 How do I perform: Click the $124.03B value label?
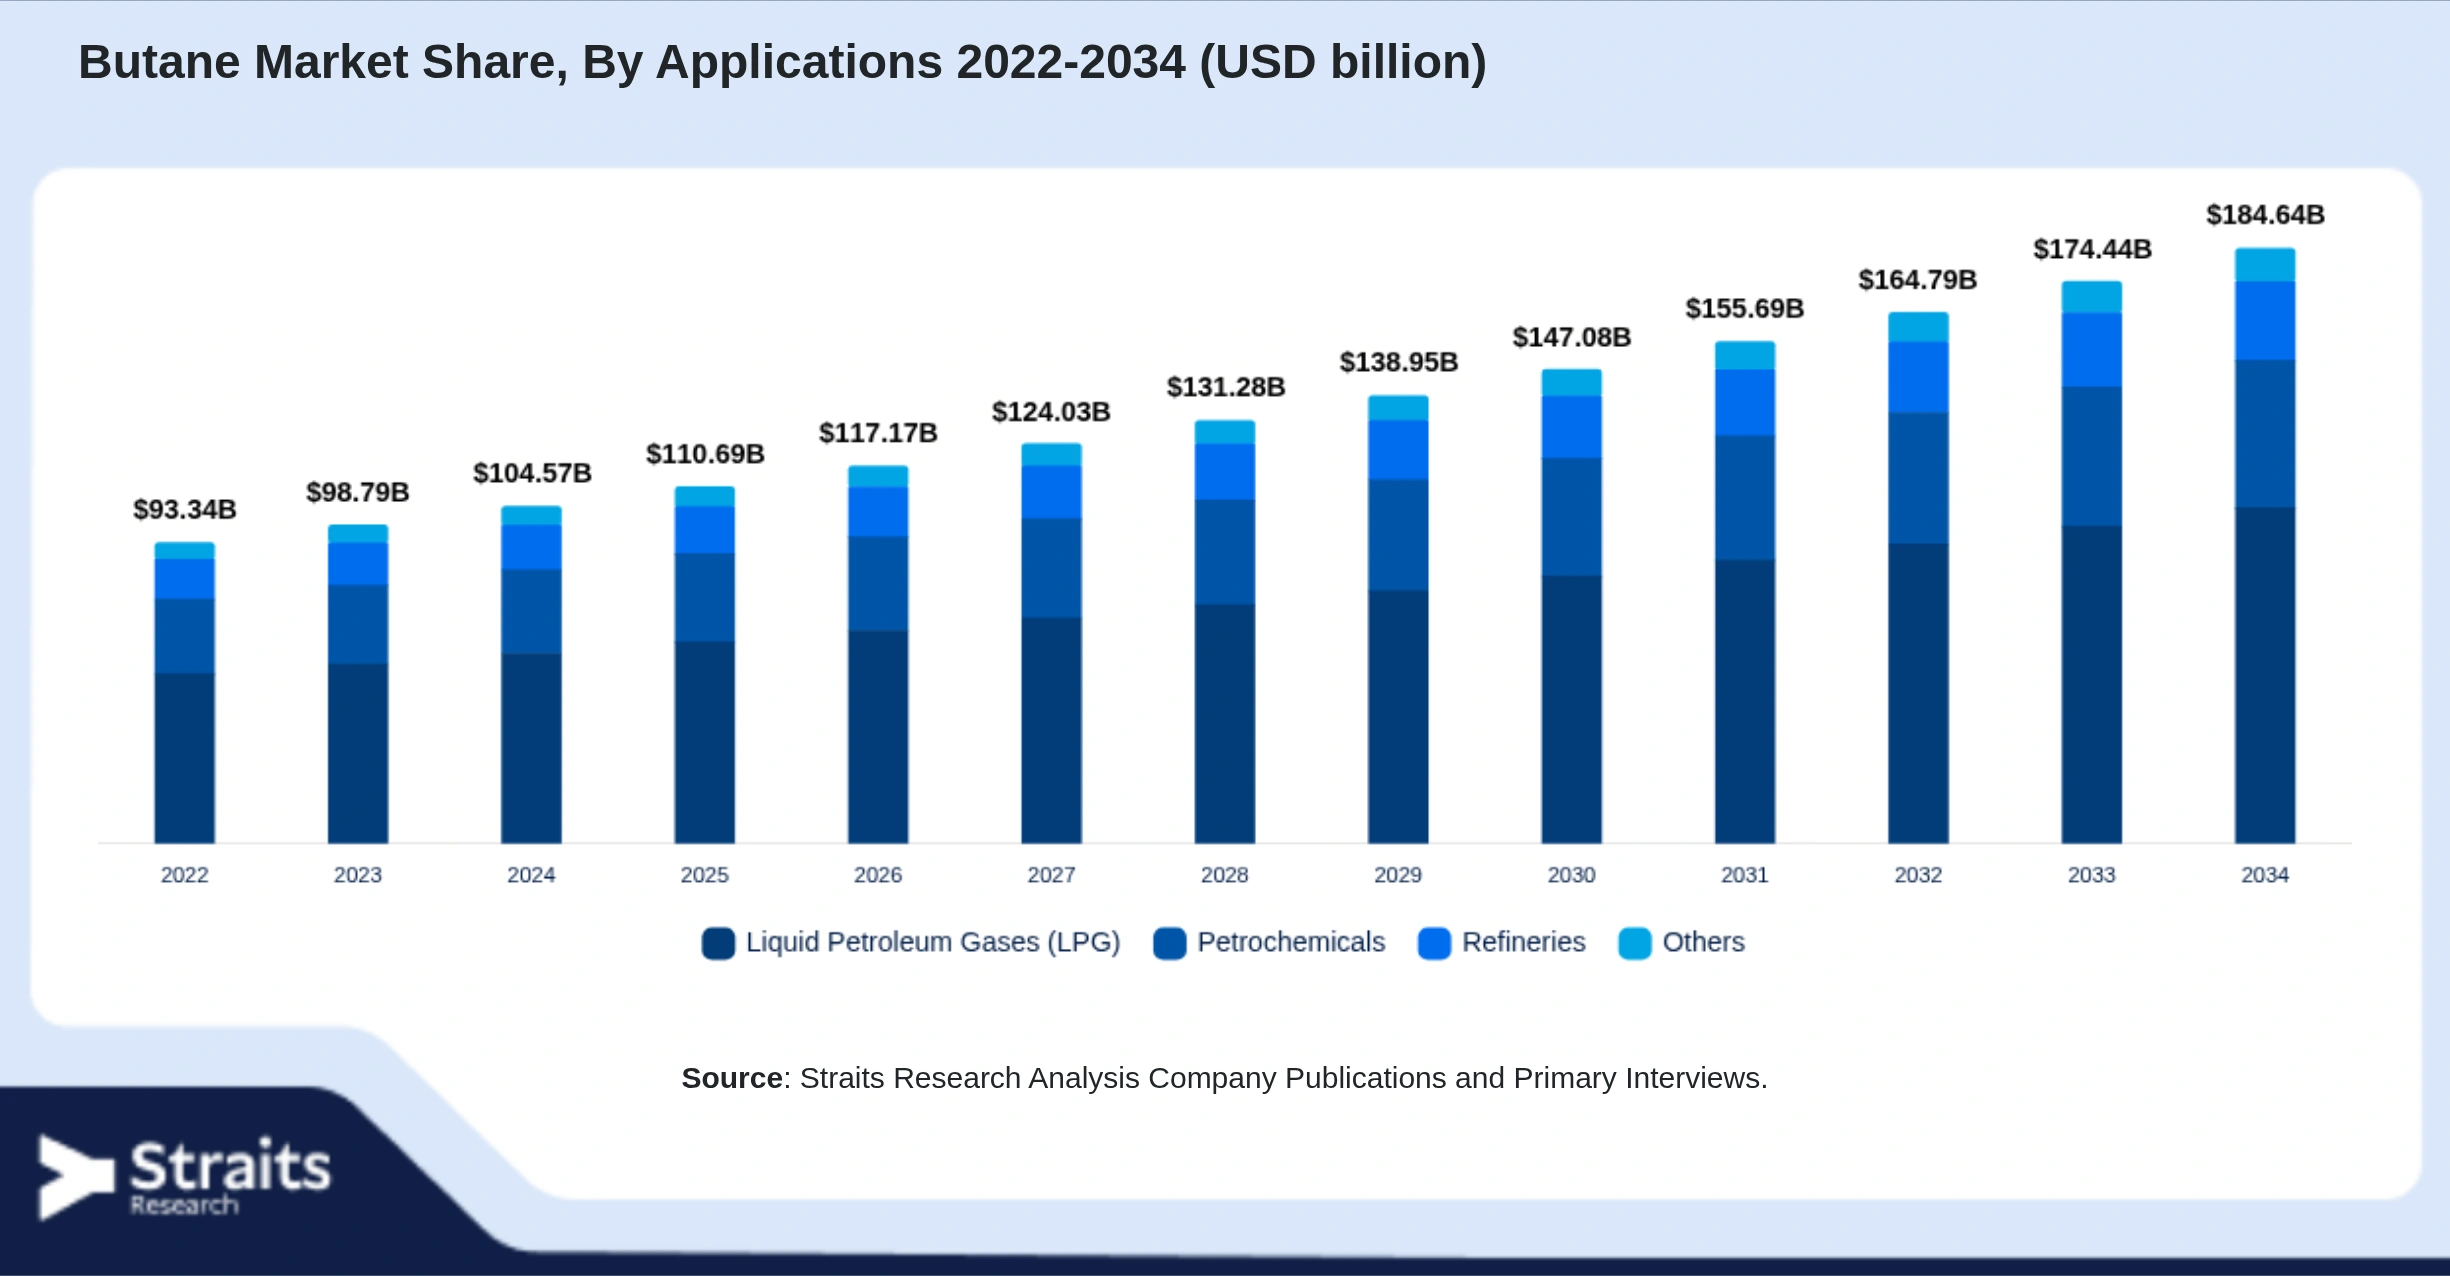(x=1051, y=412)
